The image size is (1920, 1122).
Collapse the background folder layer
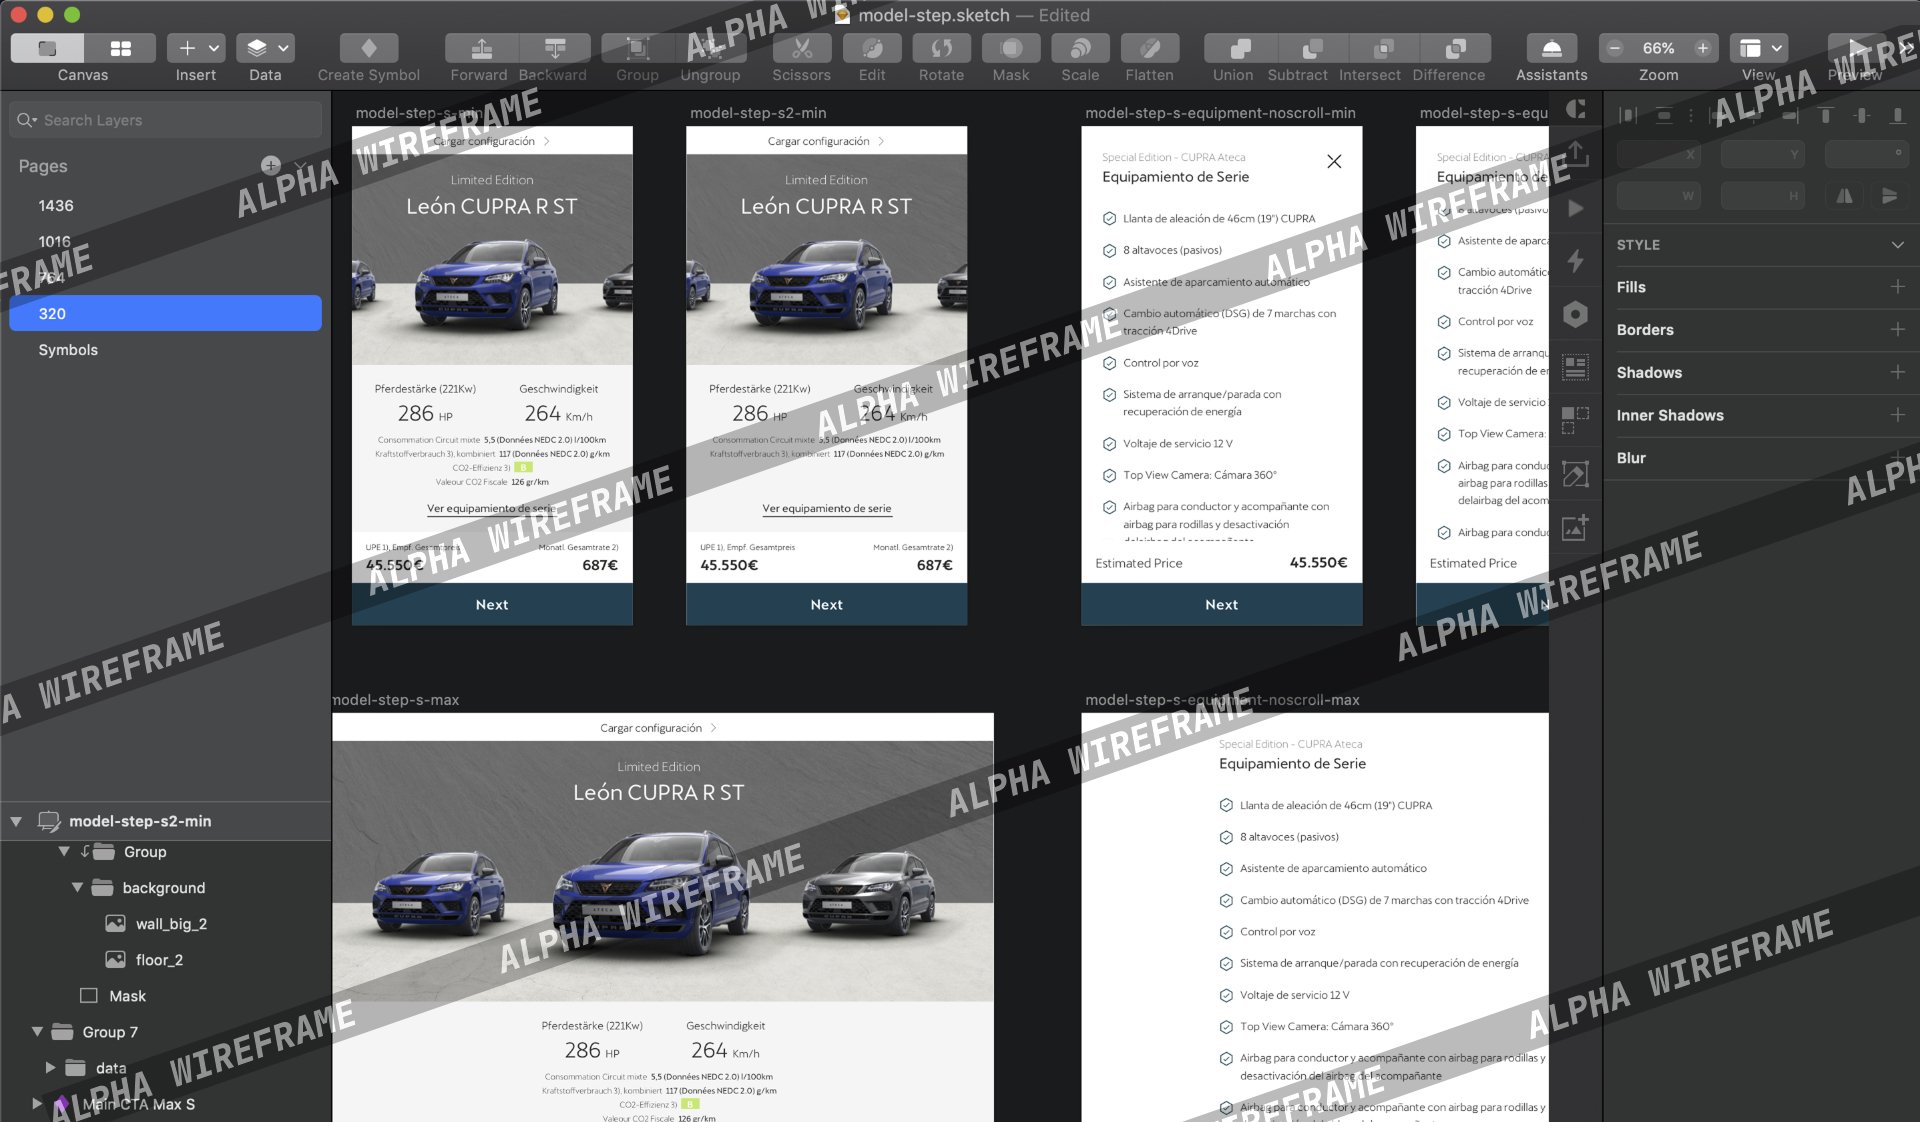pos(77,888)
